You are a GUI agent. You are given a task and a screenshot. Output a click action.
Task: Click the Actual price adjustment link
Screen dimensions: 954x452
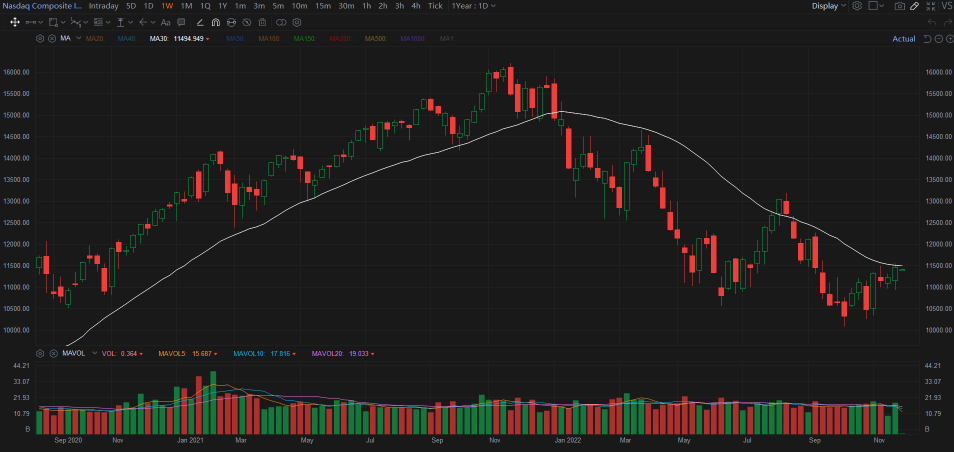tap(904, 38)
